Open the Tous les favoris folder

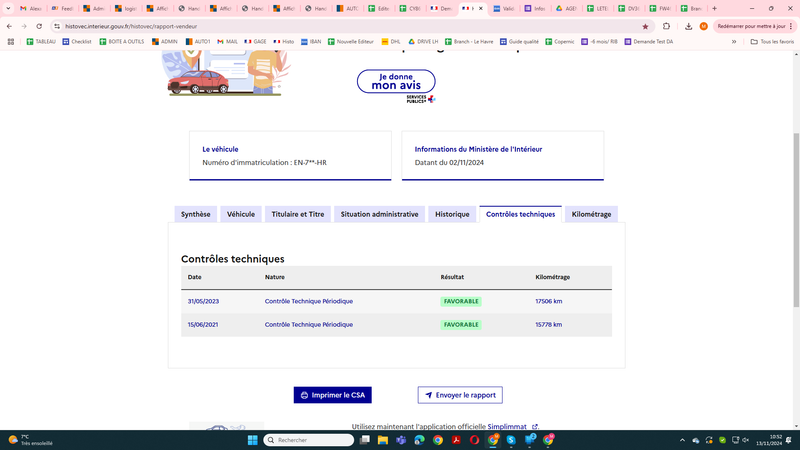(x=772, y=42)
